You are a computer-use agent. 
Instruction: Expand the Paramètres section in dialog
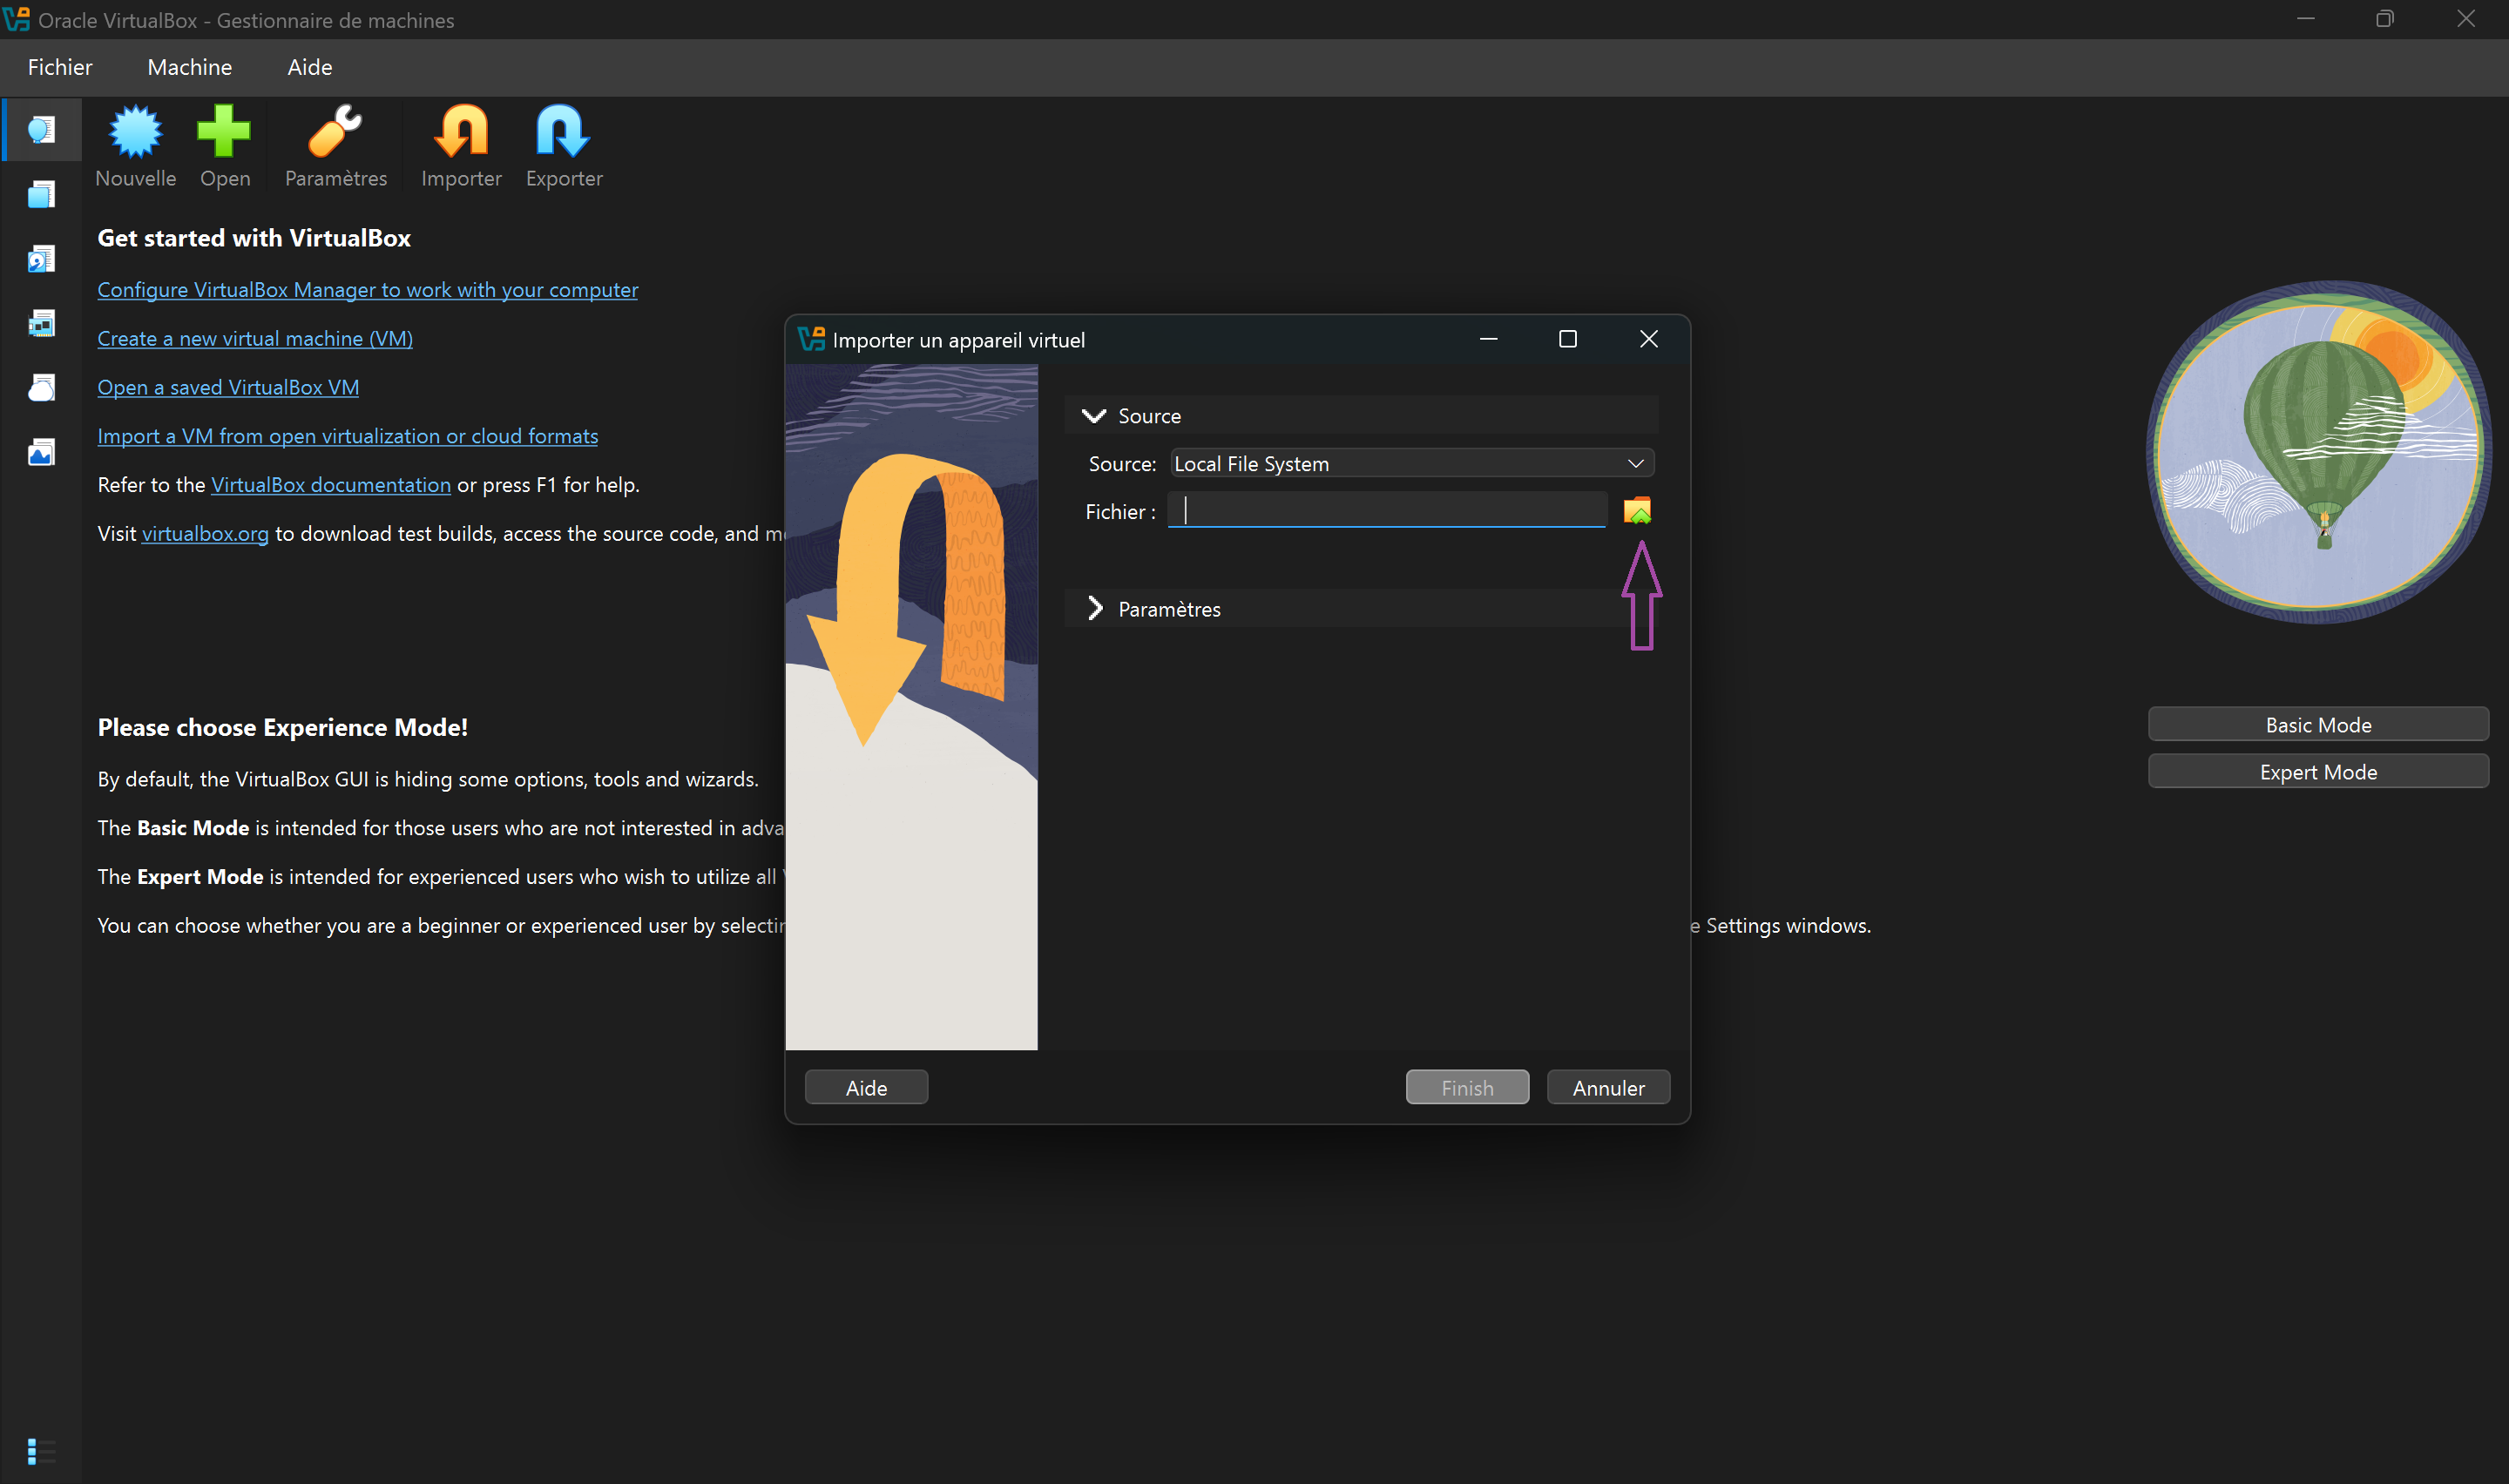click(x=1096, y=609)
